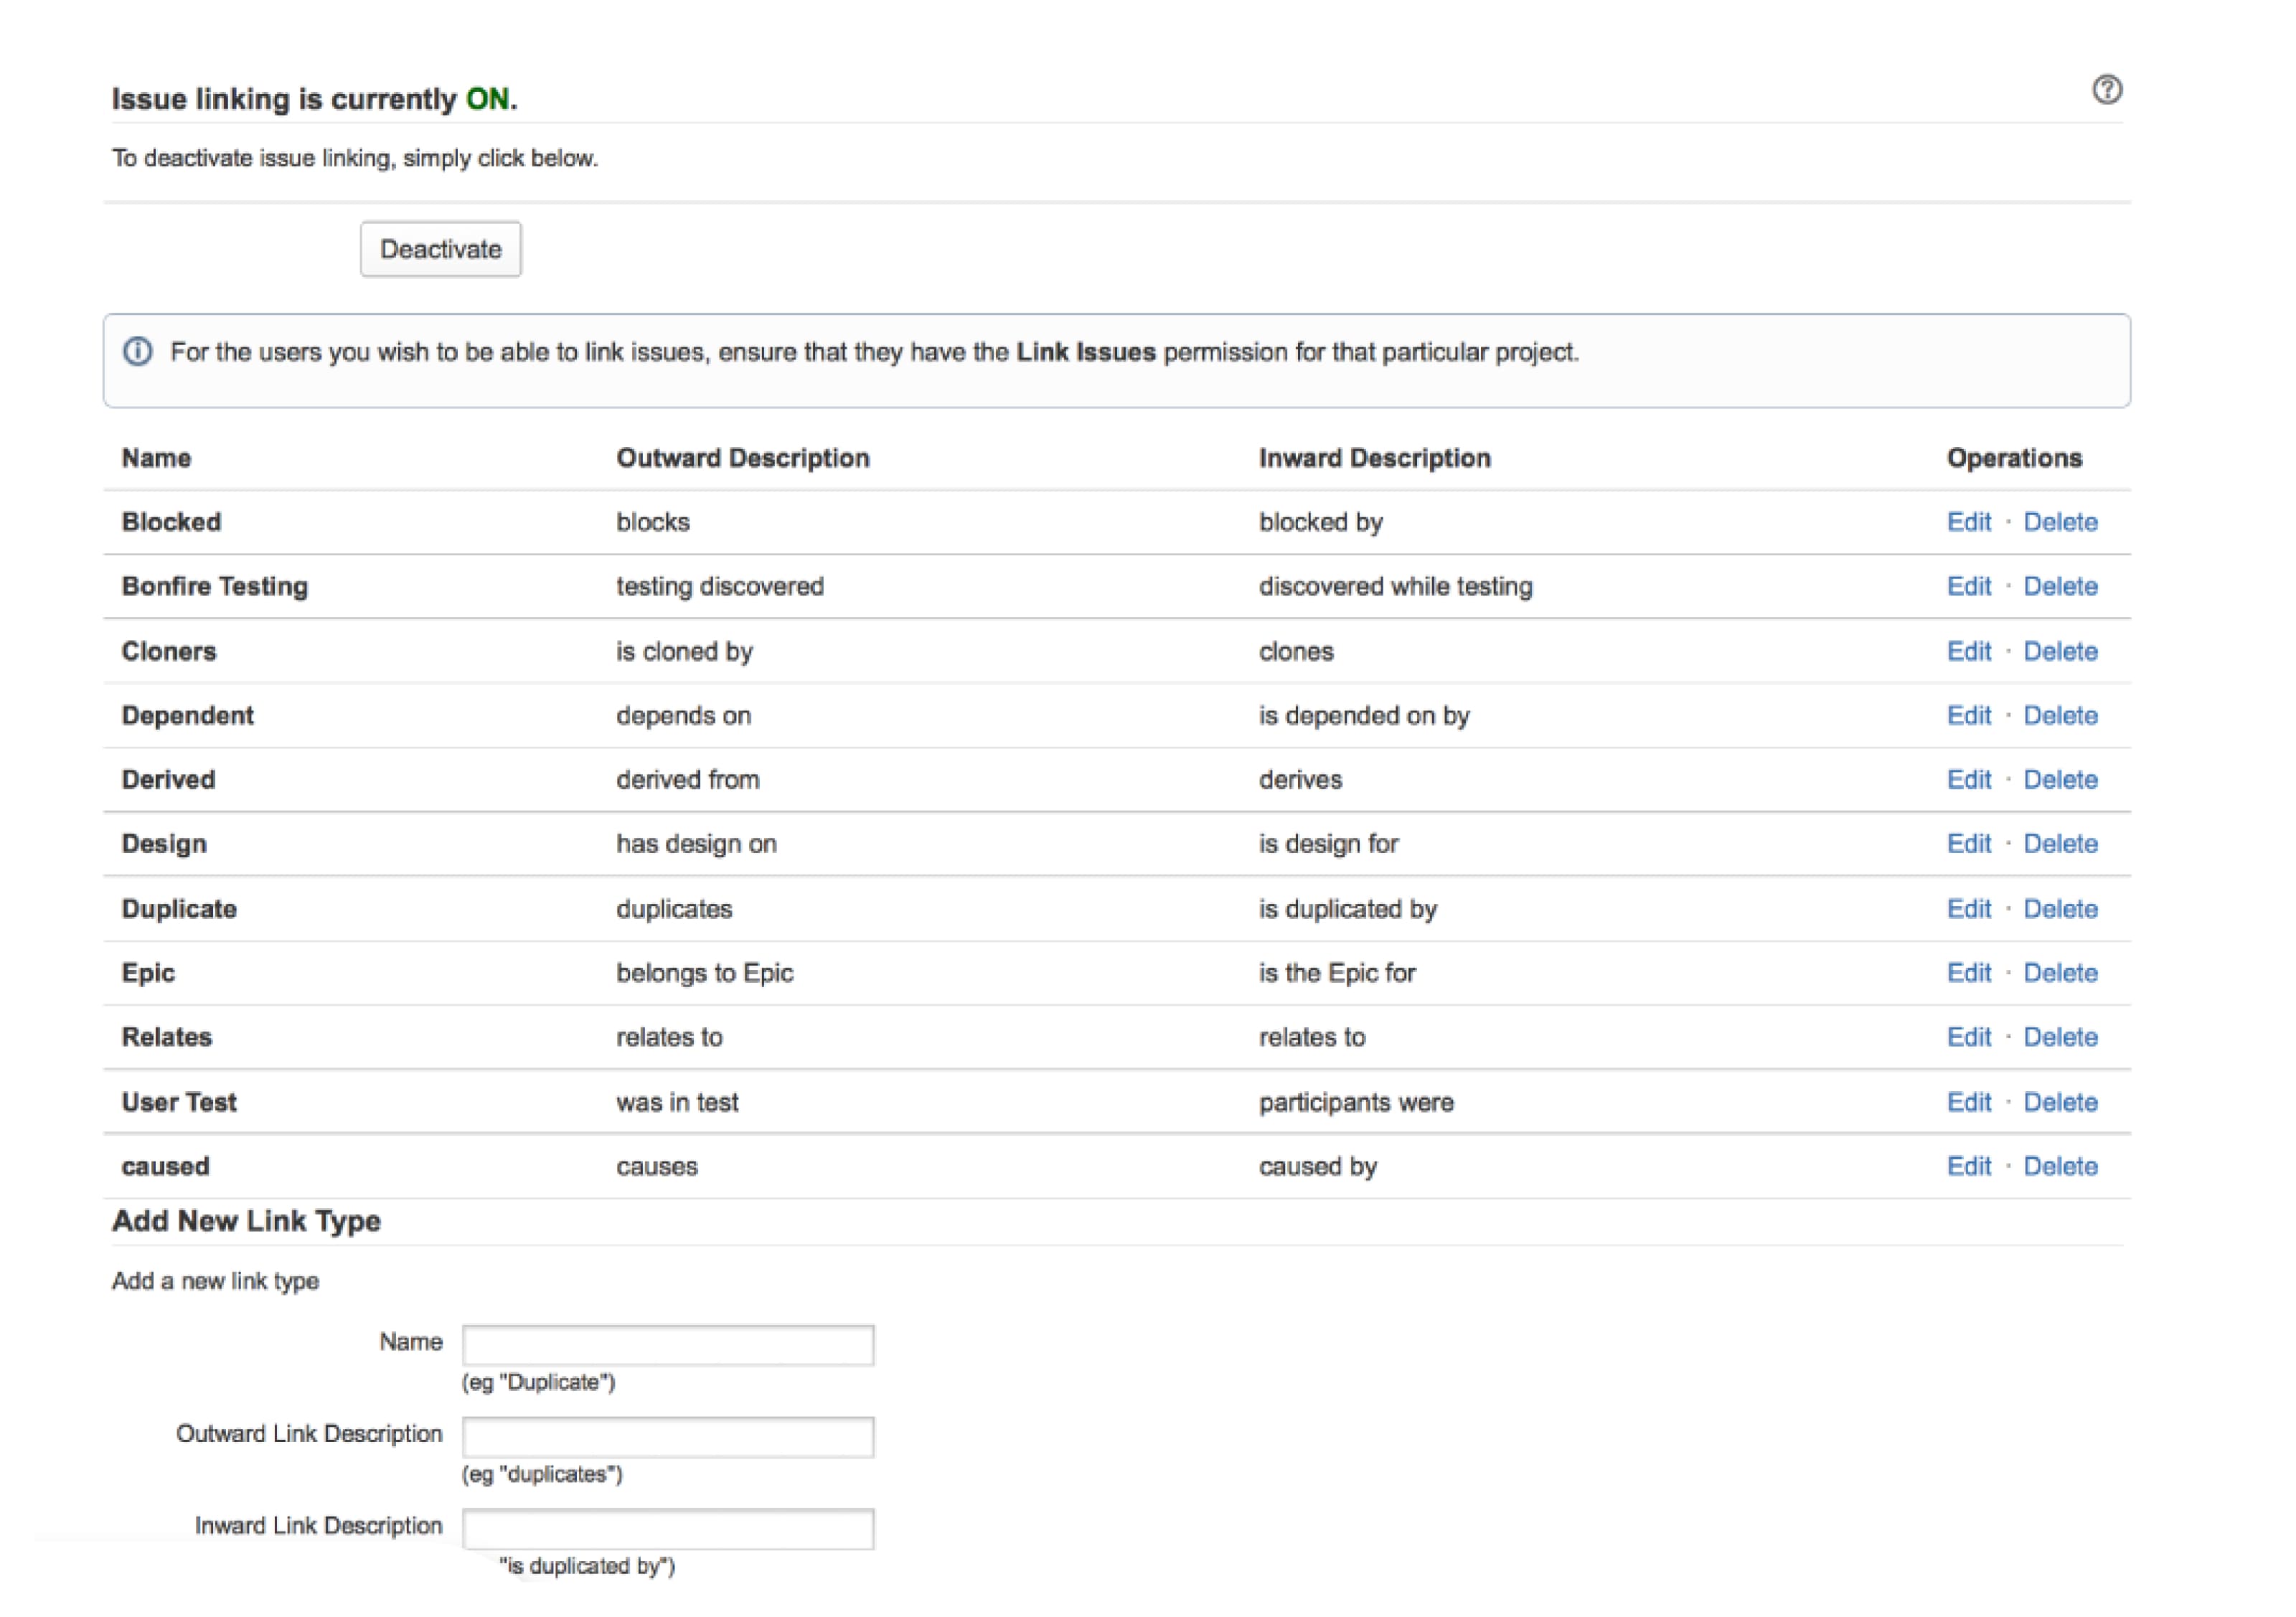Viewport: 2296px width, 1617px height.
Task: Click the Inward Description column header
Action: [x=1374, y=458]
